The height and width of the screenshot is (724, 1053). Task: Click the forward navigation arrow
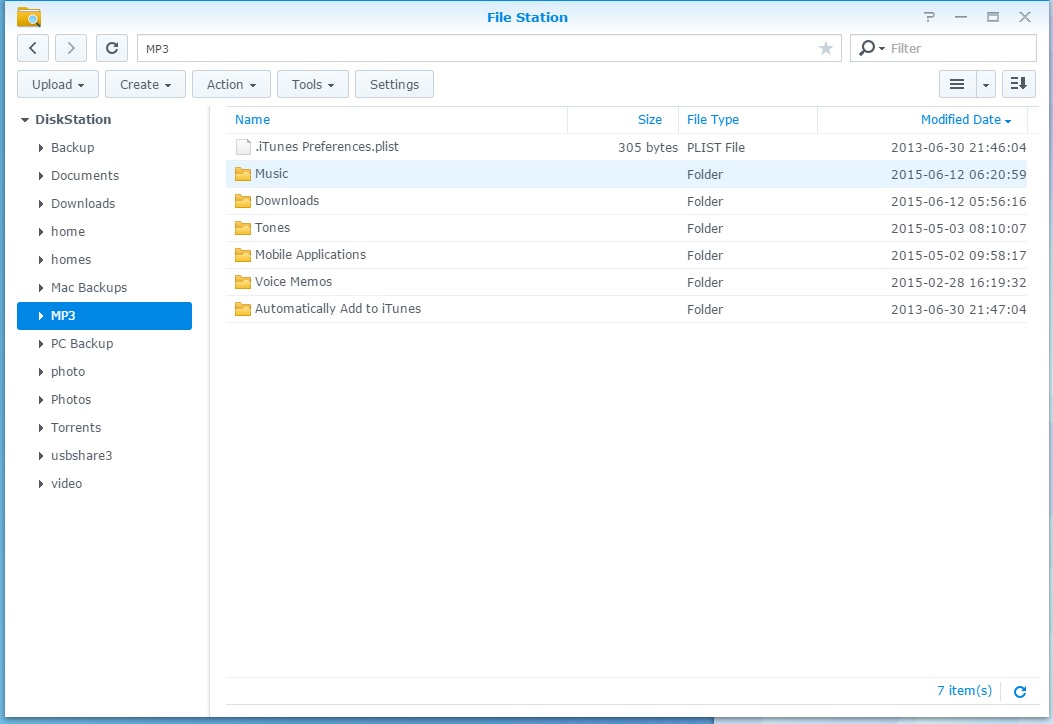[x=71, y=48]
